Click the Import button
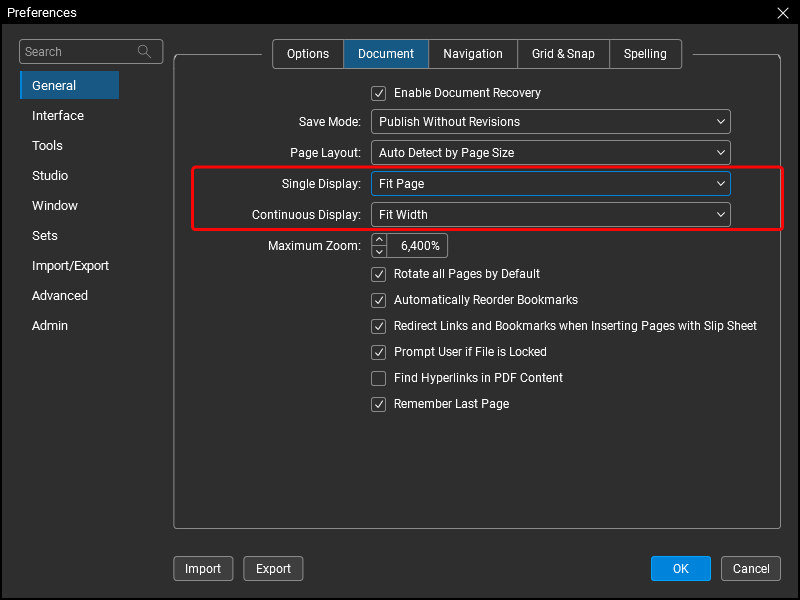The width and height of the screenshot is (800, 600). [203, 569]
